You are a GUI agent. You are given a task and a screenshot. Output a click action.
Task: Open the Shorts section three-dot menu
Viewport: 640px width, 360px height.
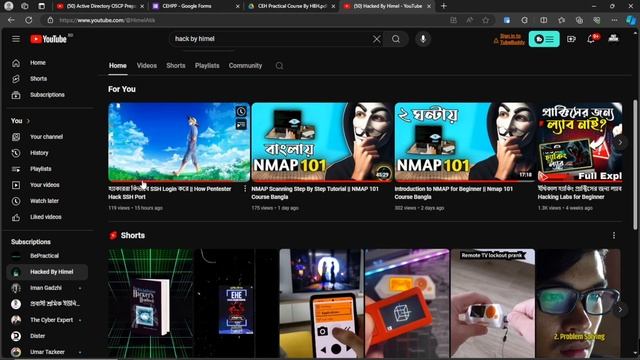coord(614,236)
